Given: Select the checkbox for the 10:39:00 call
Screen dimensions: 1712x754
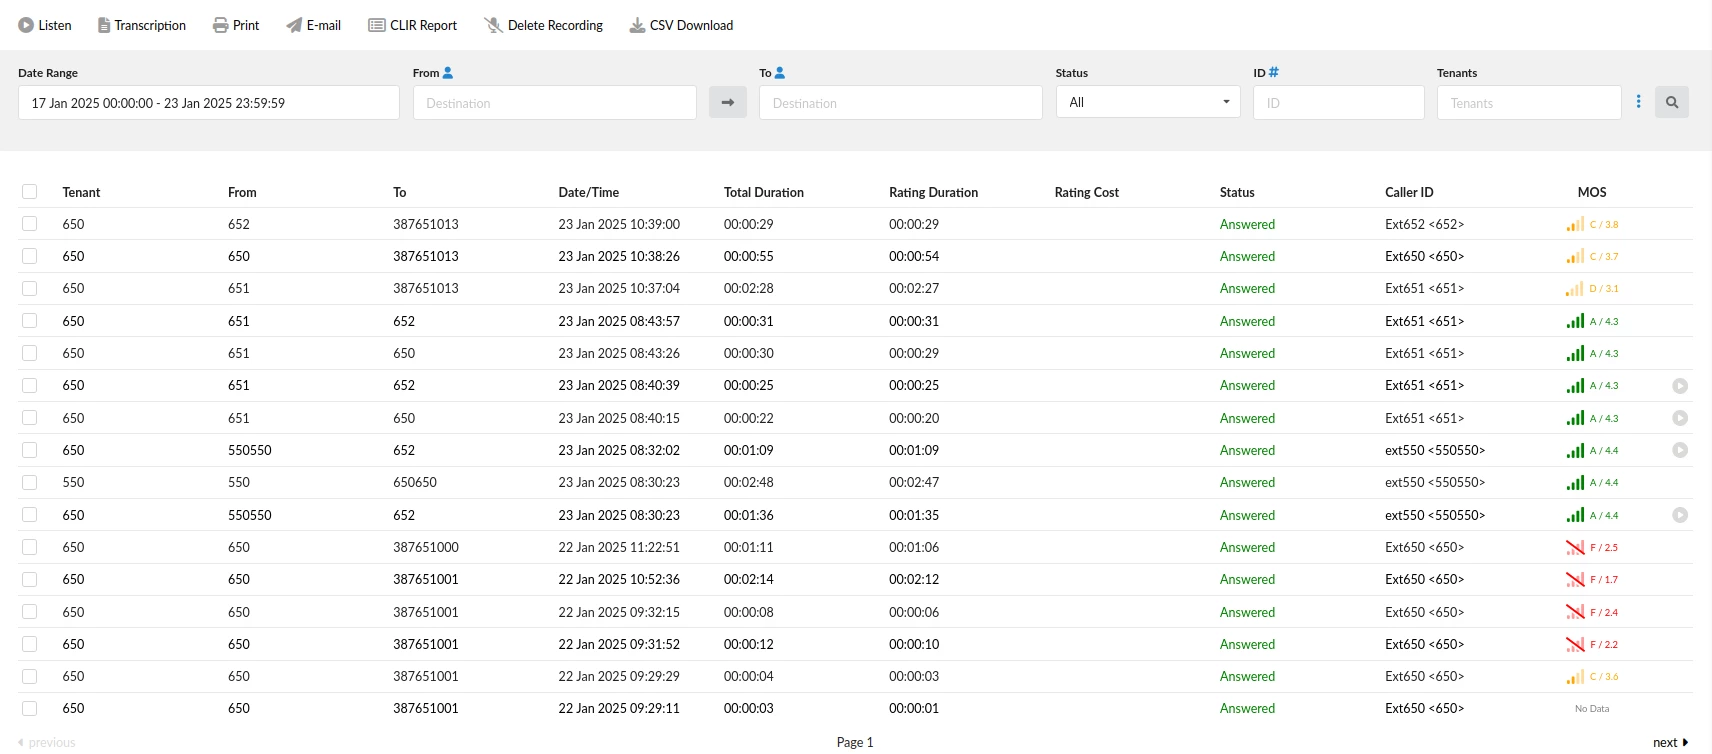Looking at the screenshot, I should click(x=29, y=224).
